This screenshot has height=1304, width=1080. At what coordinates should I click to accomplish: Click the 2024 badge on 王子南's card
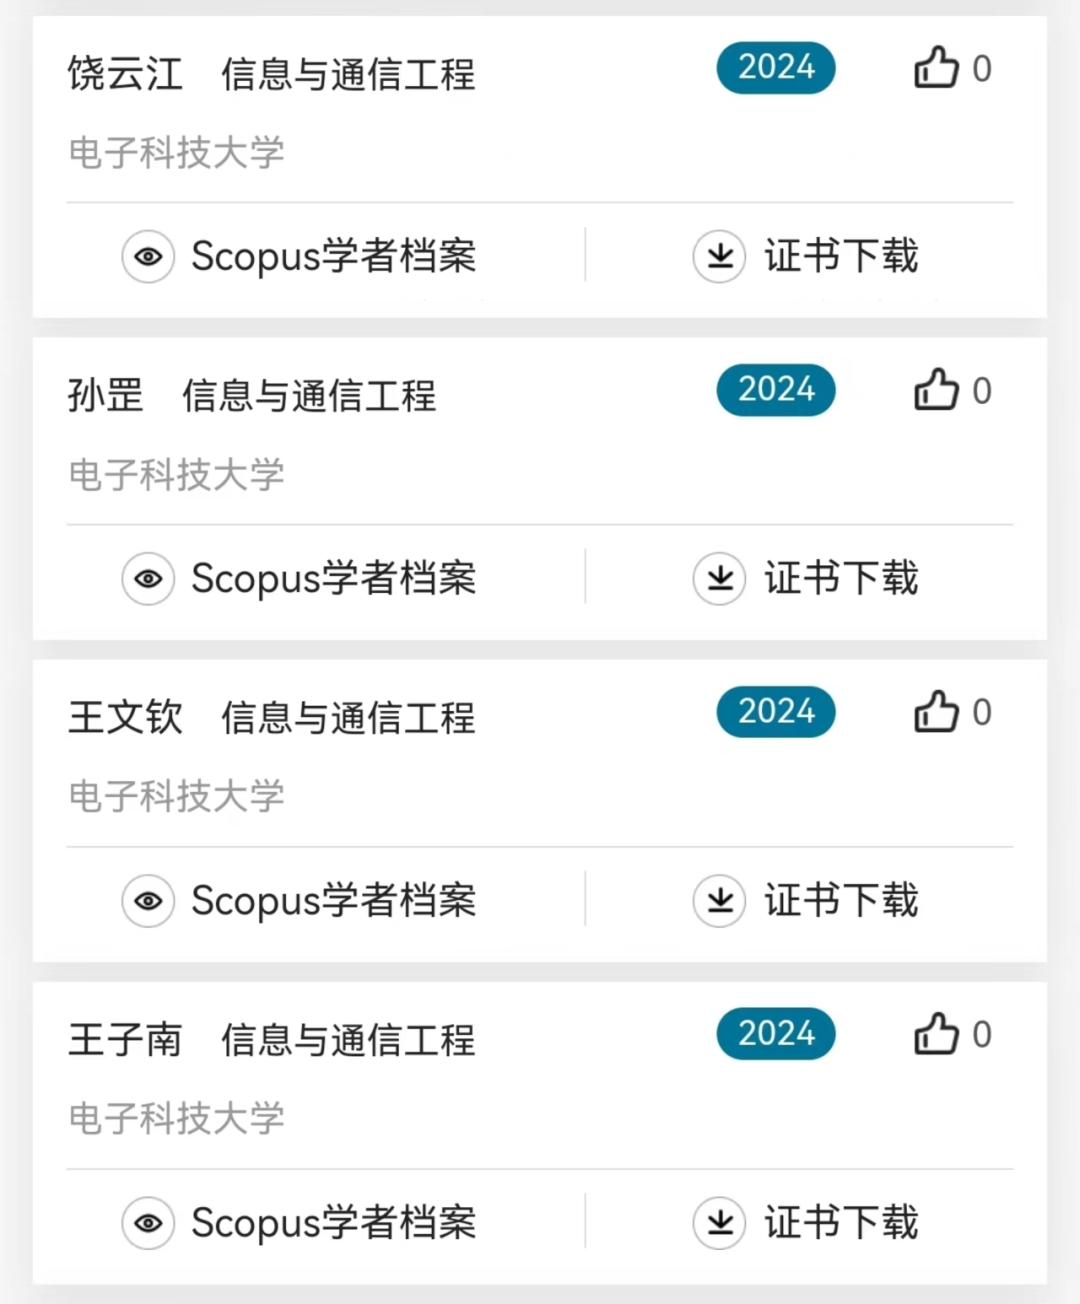pos(776,1034)
